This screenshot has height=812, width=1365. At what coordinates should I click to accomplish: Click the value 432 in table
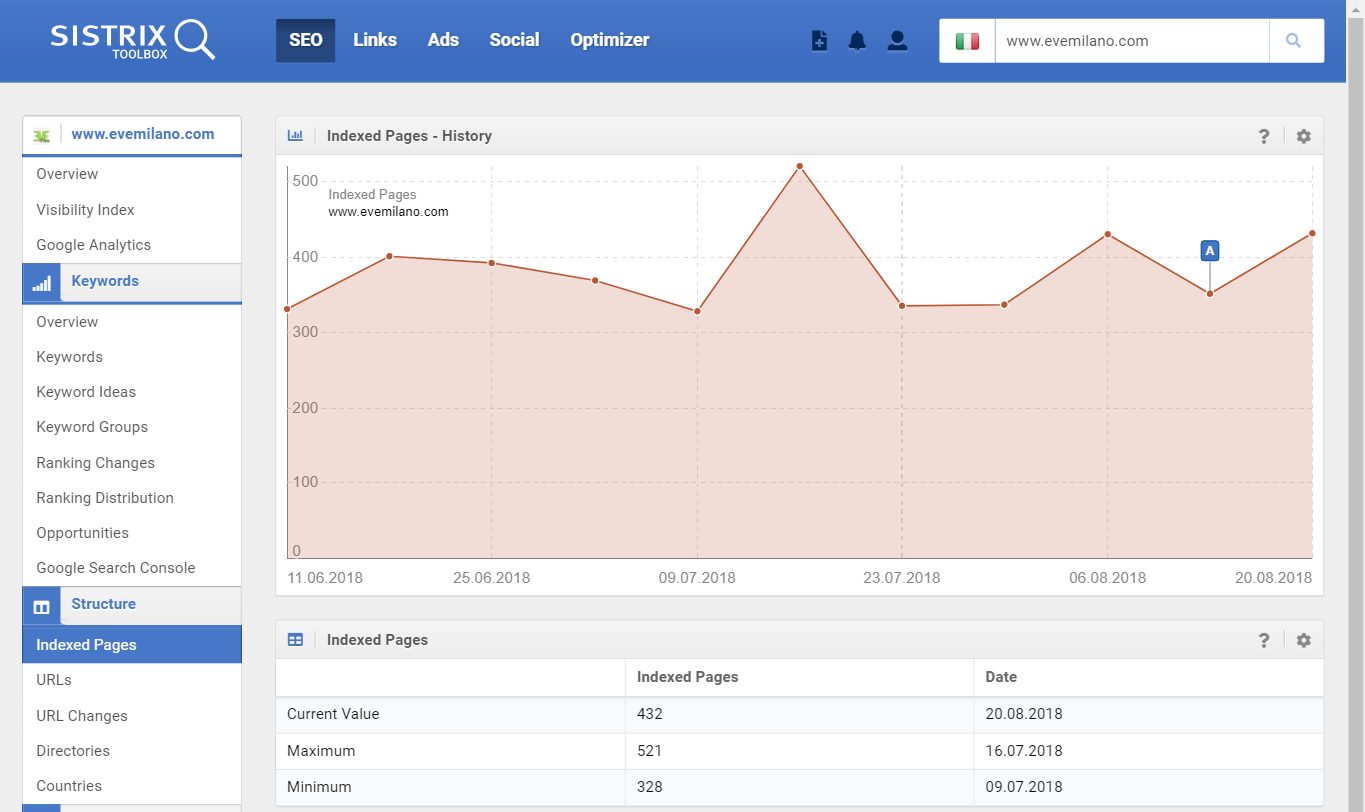tap(650, 714)
